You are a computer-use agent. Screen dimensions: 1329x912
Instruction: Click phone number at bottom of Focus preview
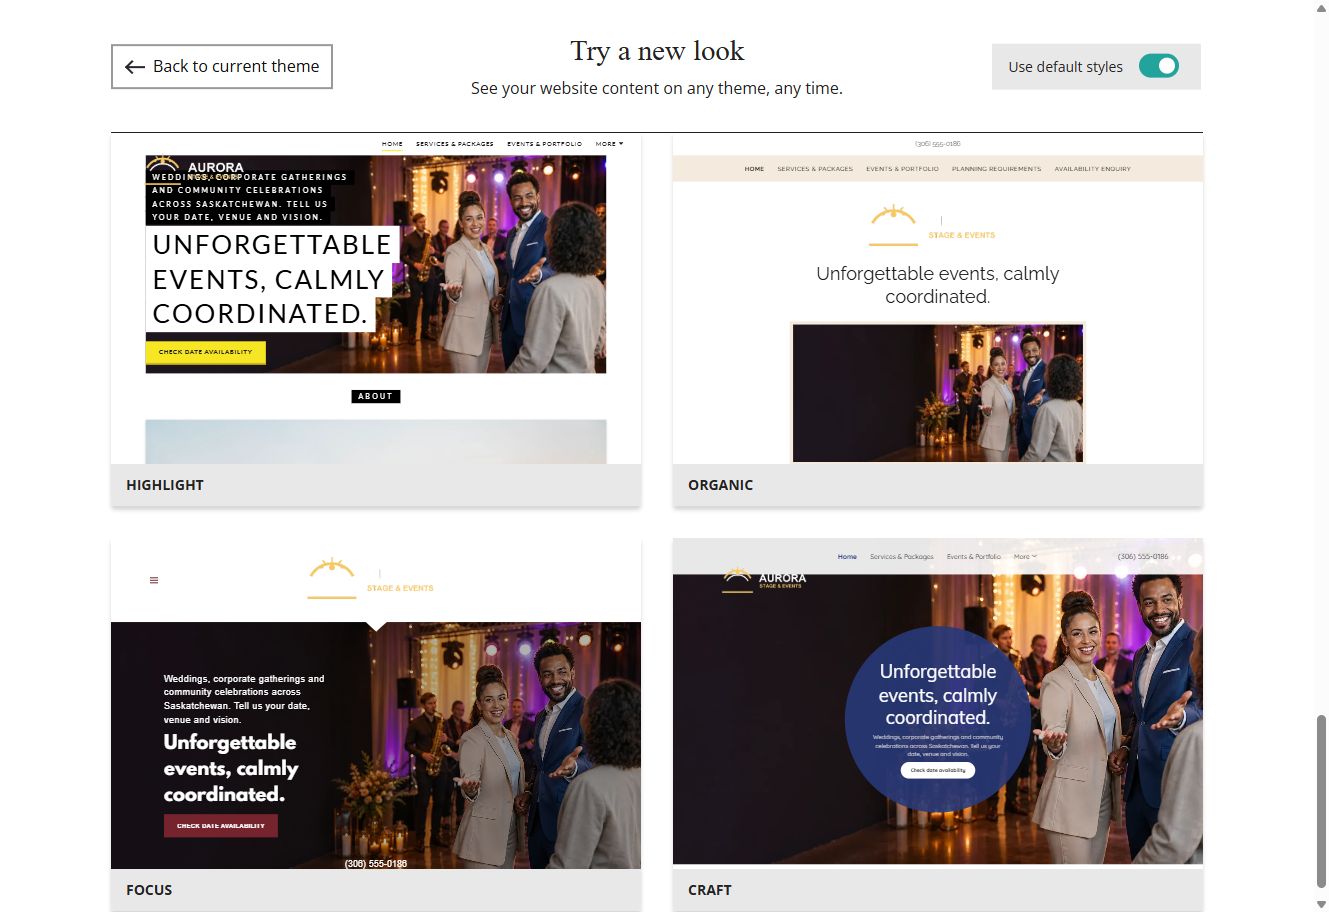coord(376,863)
